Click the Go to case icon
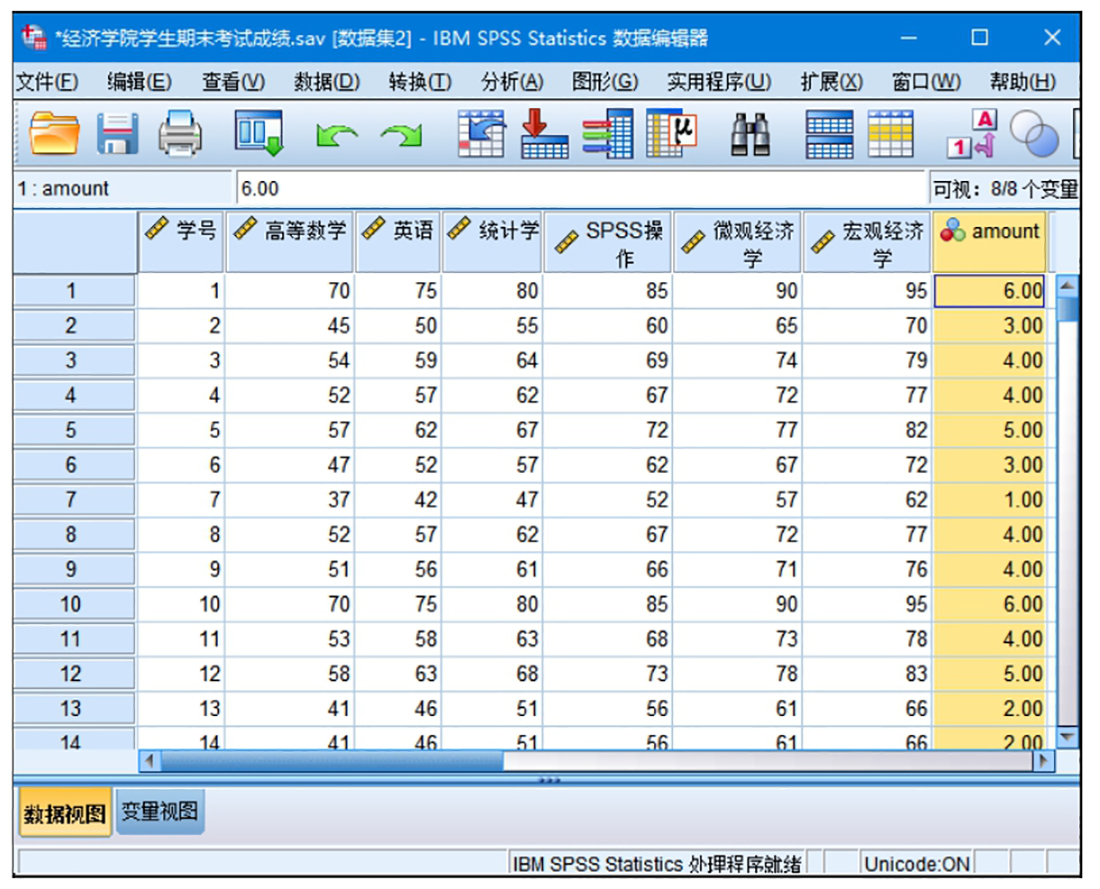Image resolution: width=1100 pixels, height=889 pixels. (481, 133)
